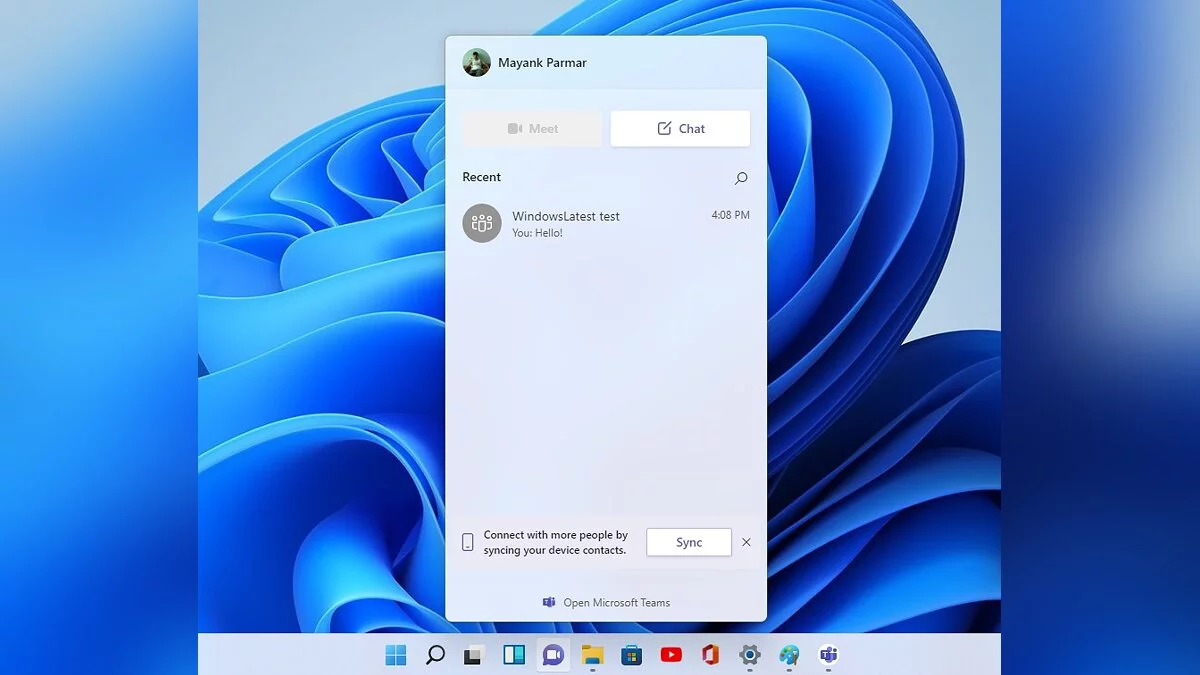1200x675 pixels.
Task: Open Microsoft Teams link at bottom
Action: (606, 602)
